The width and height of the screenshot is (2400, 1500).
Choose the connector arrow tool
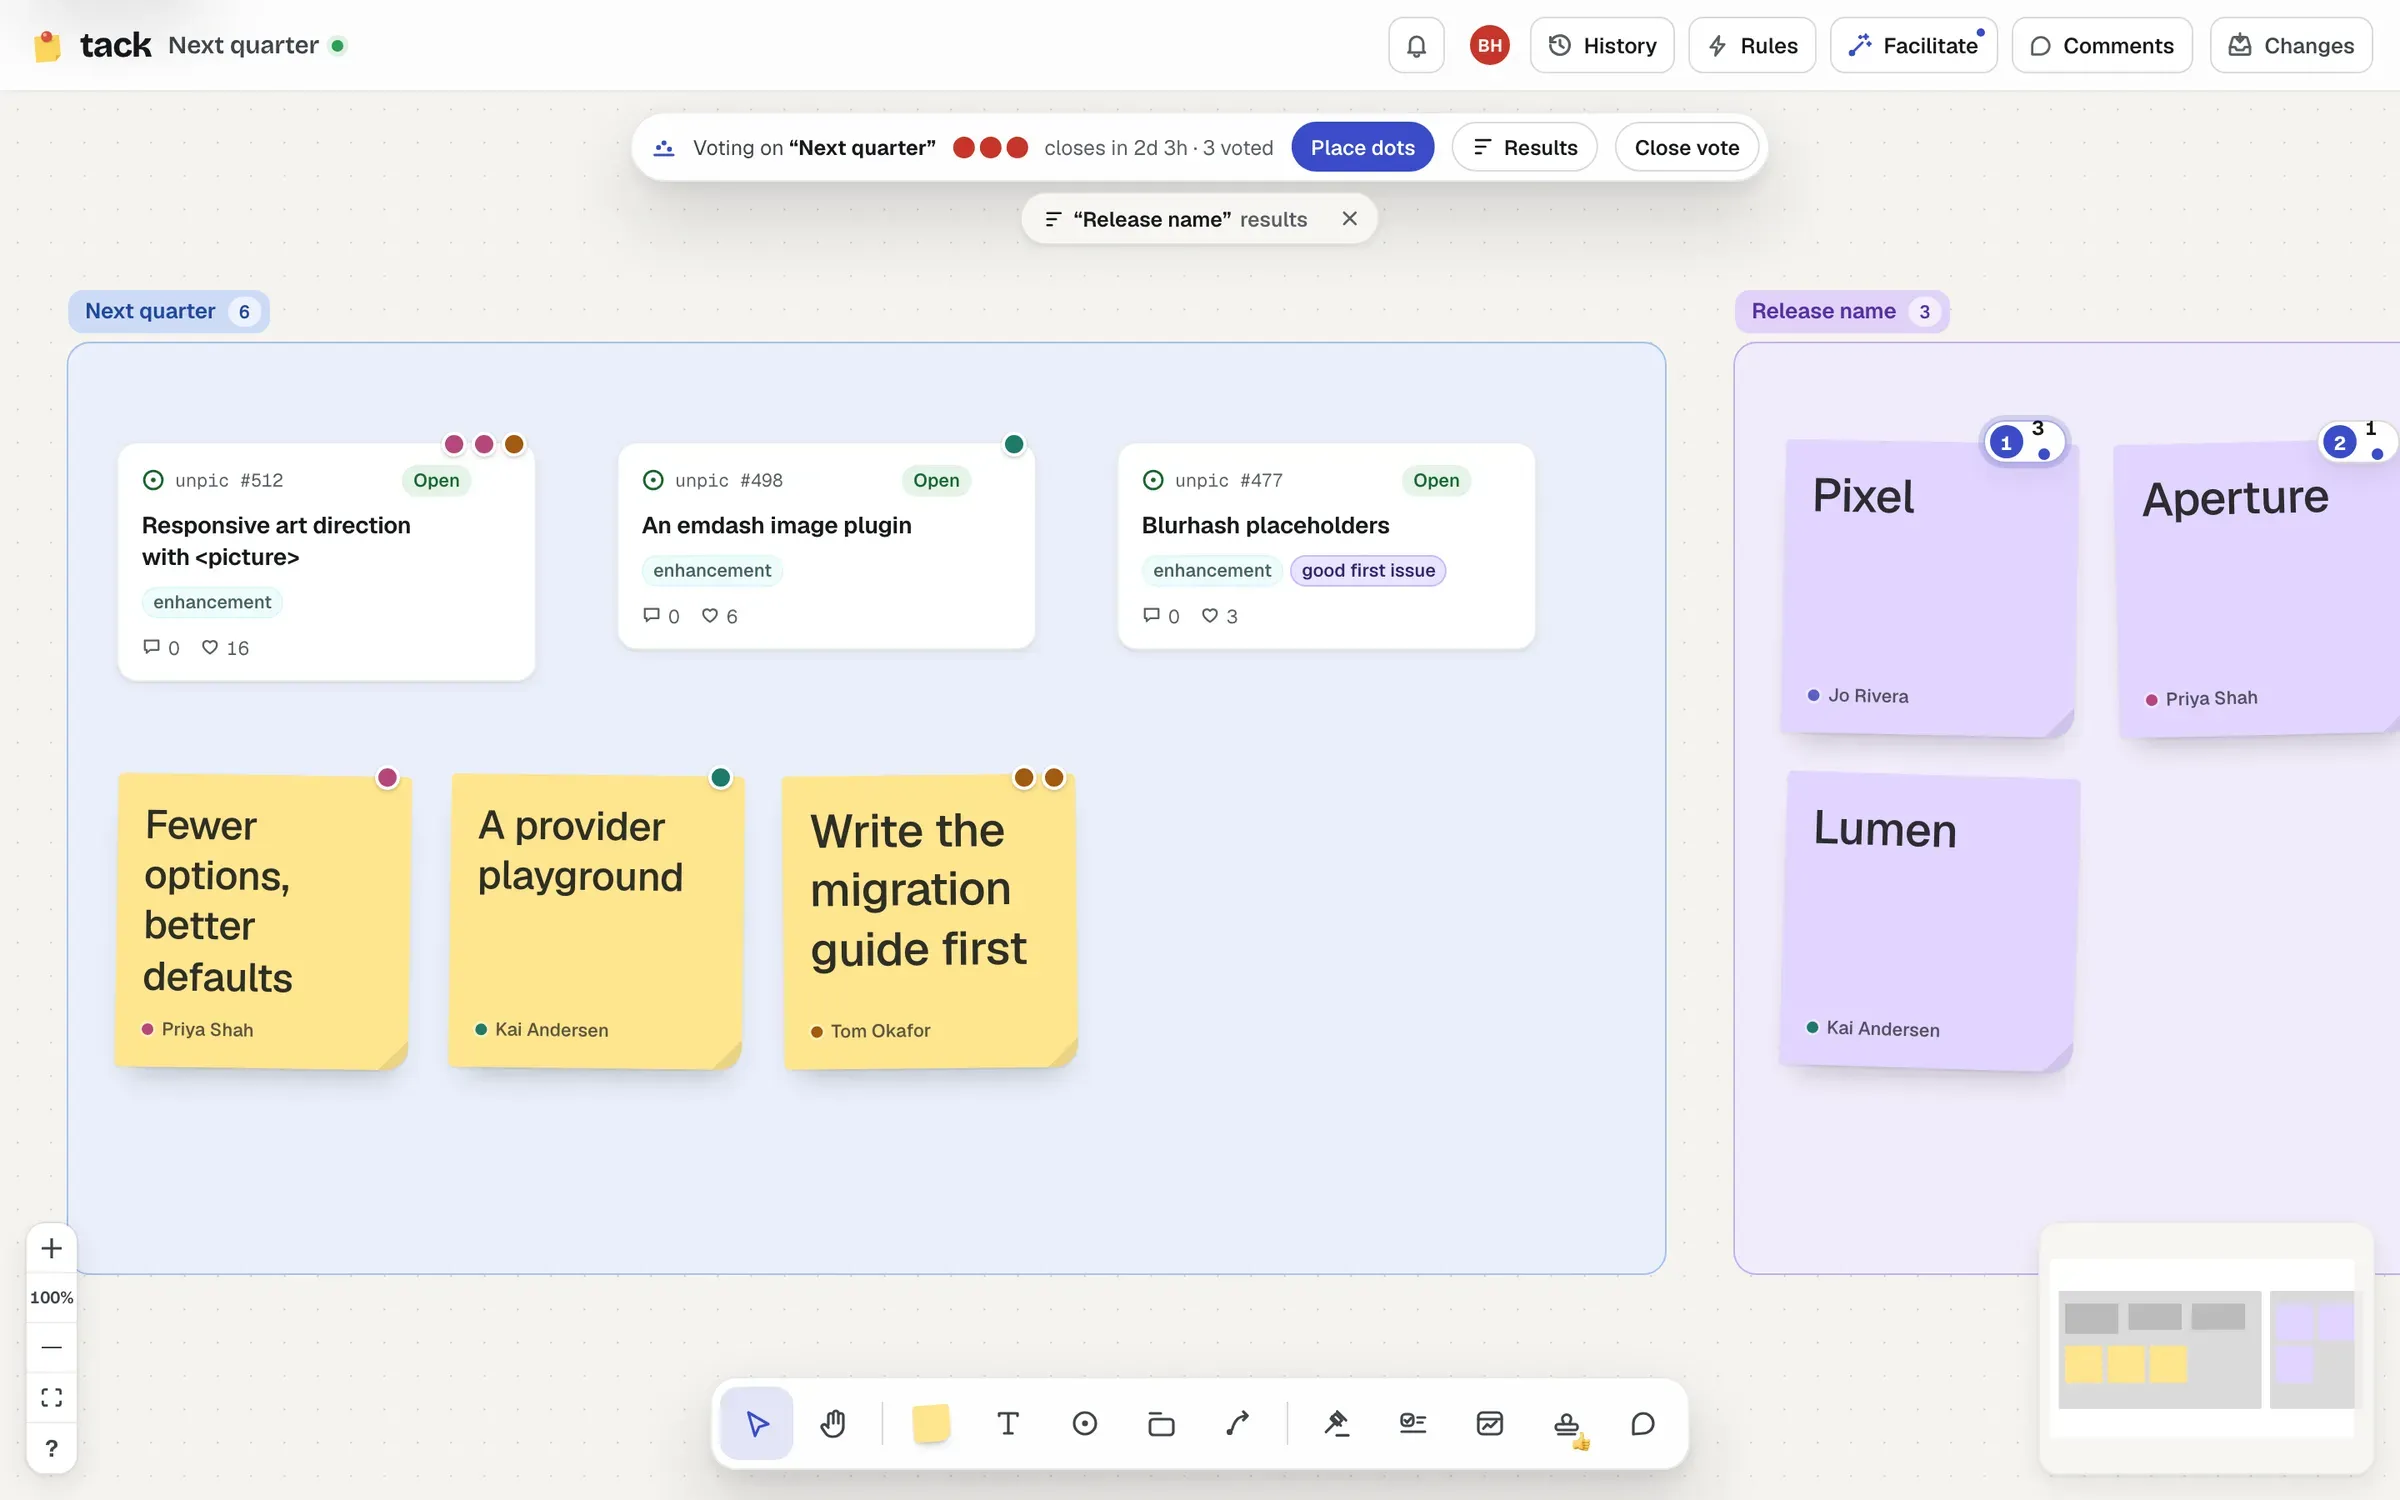pyautogui.click(x=1238, y=1423)
